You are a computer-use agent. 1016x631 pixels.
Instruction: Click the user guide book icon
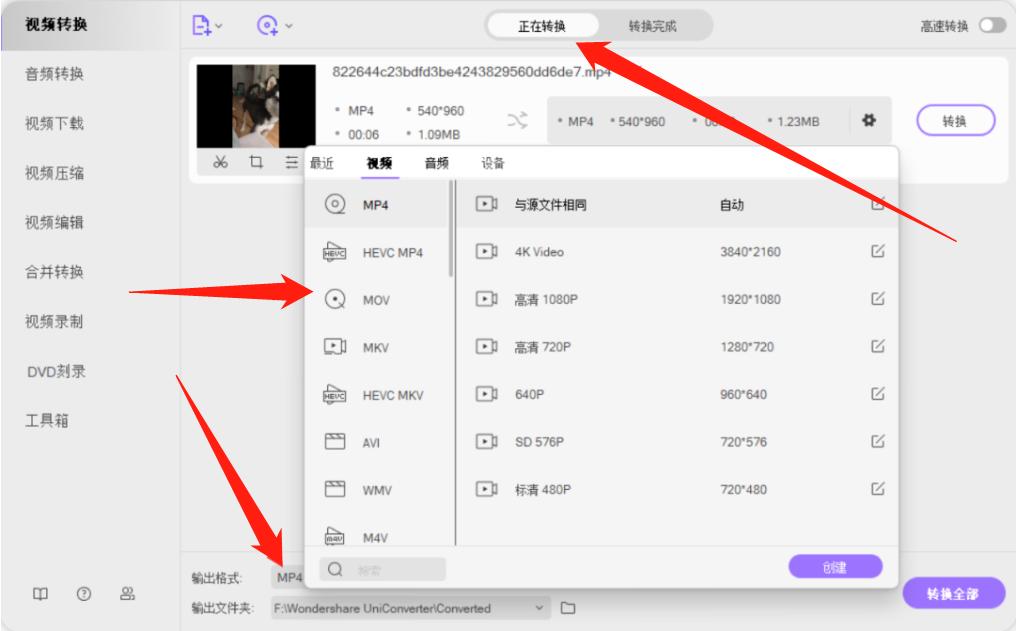40,593
